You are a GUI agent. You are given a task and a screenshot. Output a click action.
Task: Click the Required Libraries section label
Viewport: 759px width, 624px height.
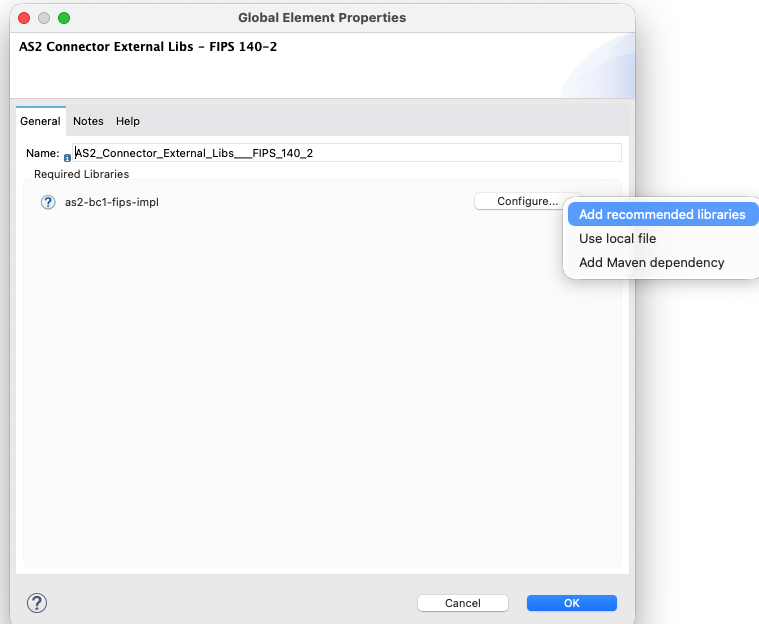pos(81,174)
